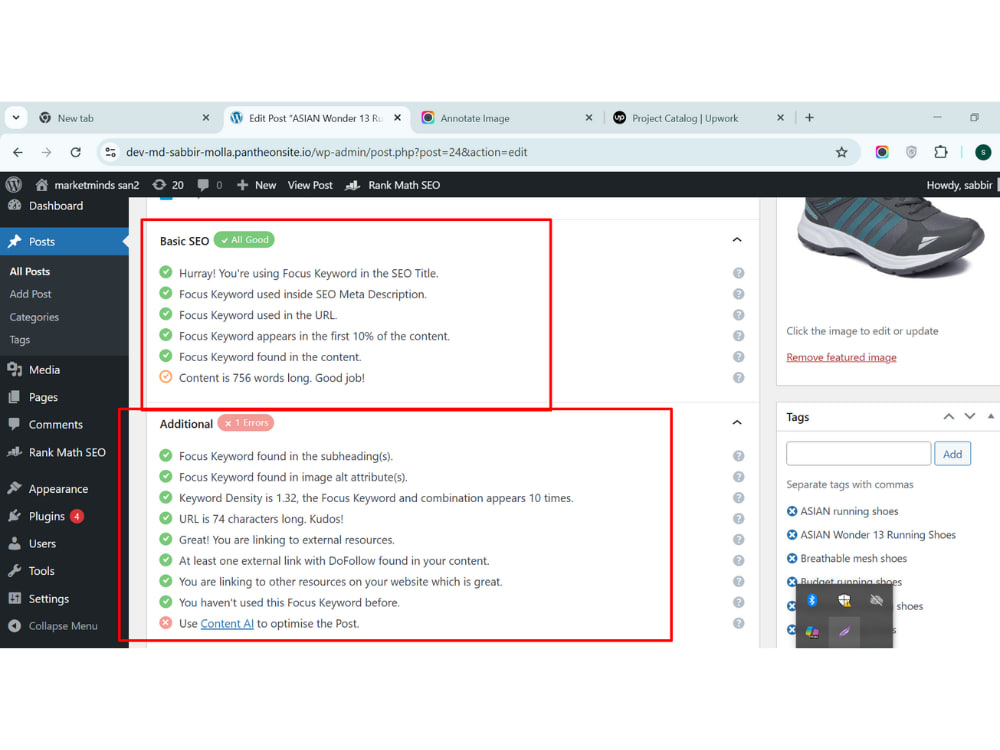The image size is (1000, 750).
Task: Click Remove featured image link
Action: [841, 357]
